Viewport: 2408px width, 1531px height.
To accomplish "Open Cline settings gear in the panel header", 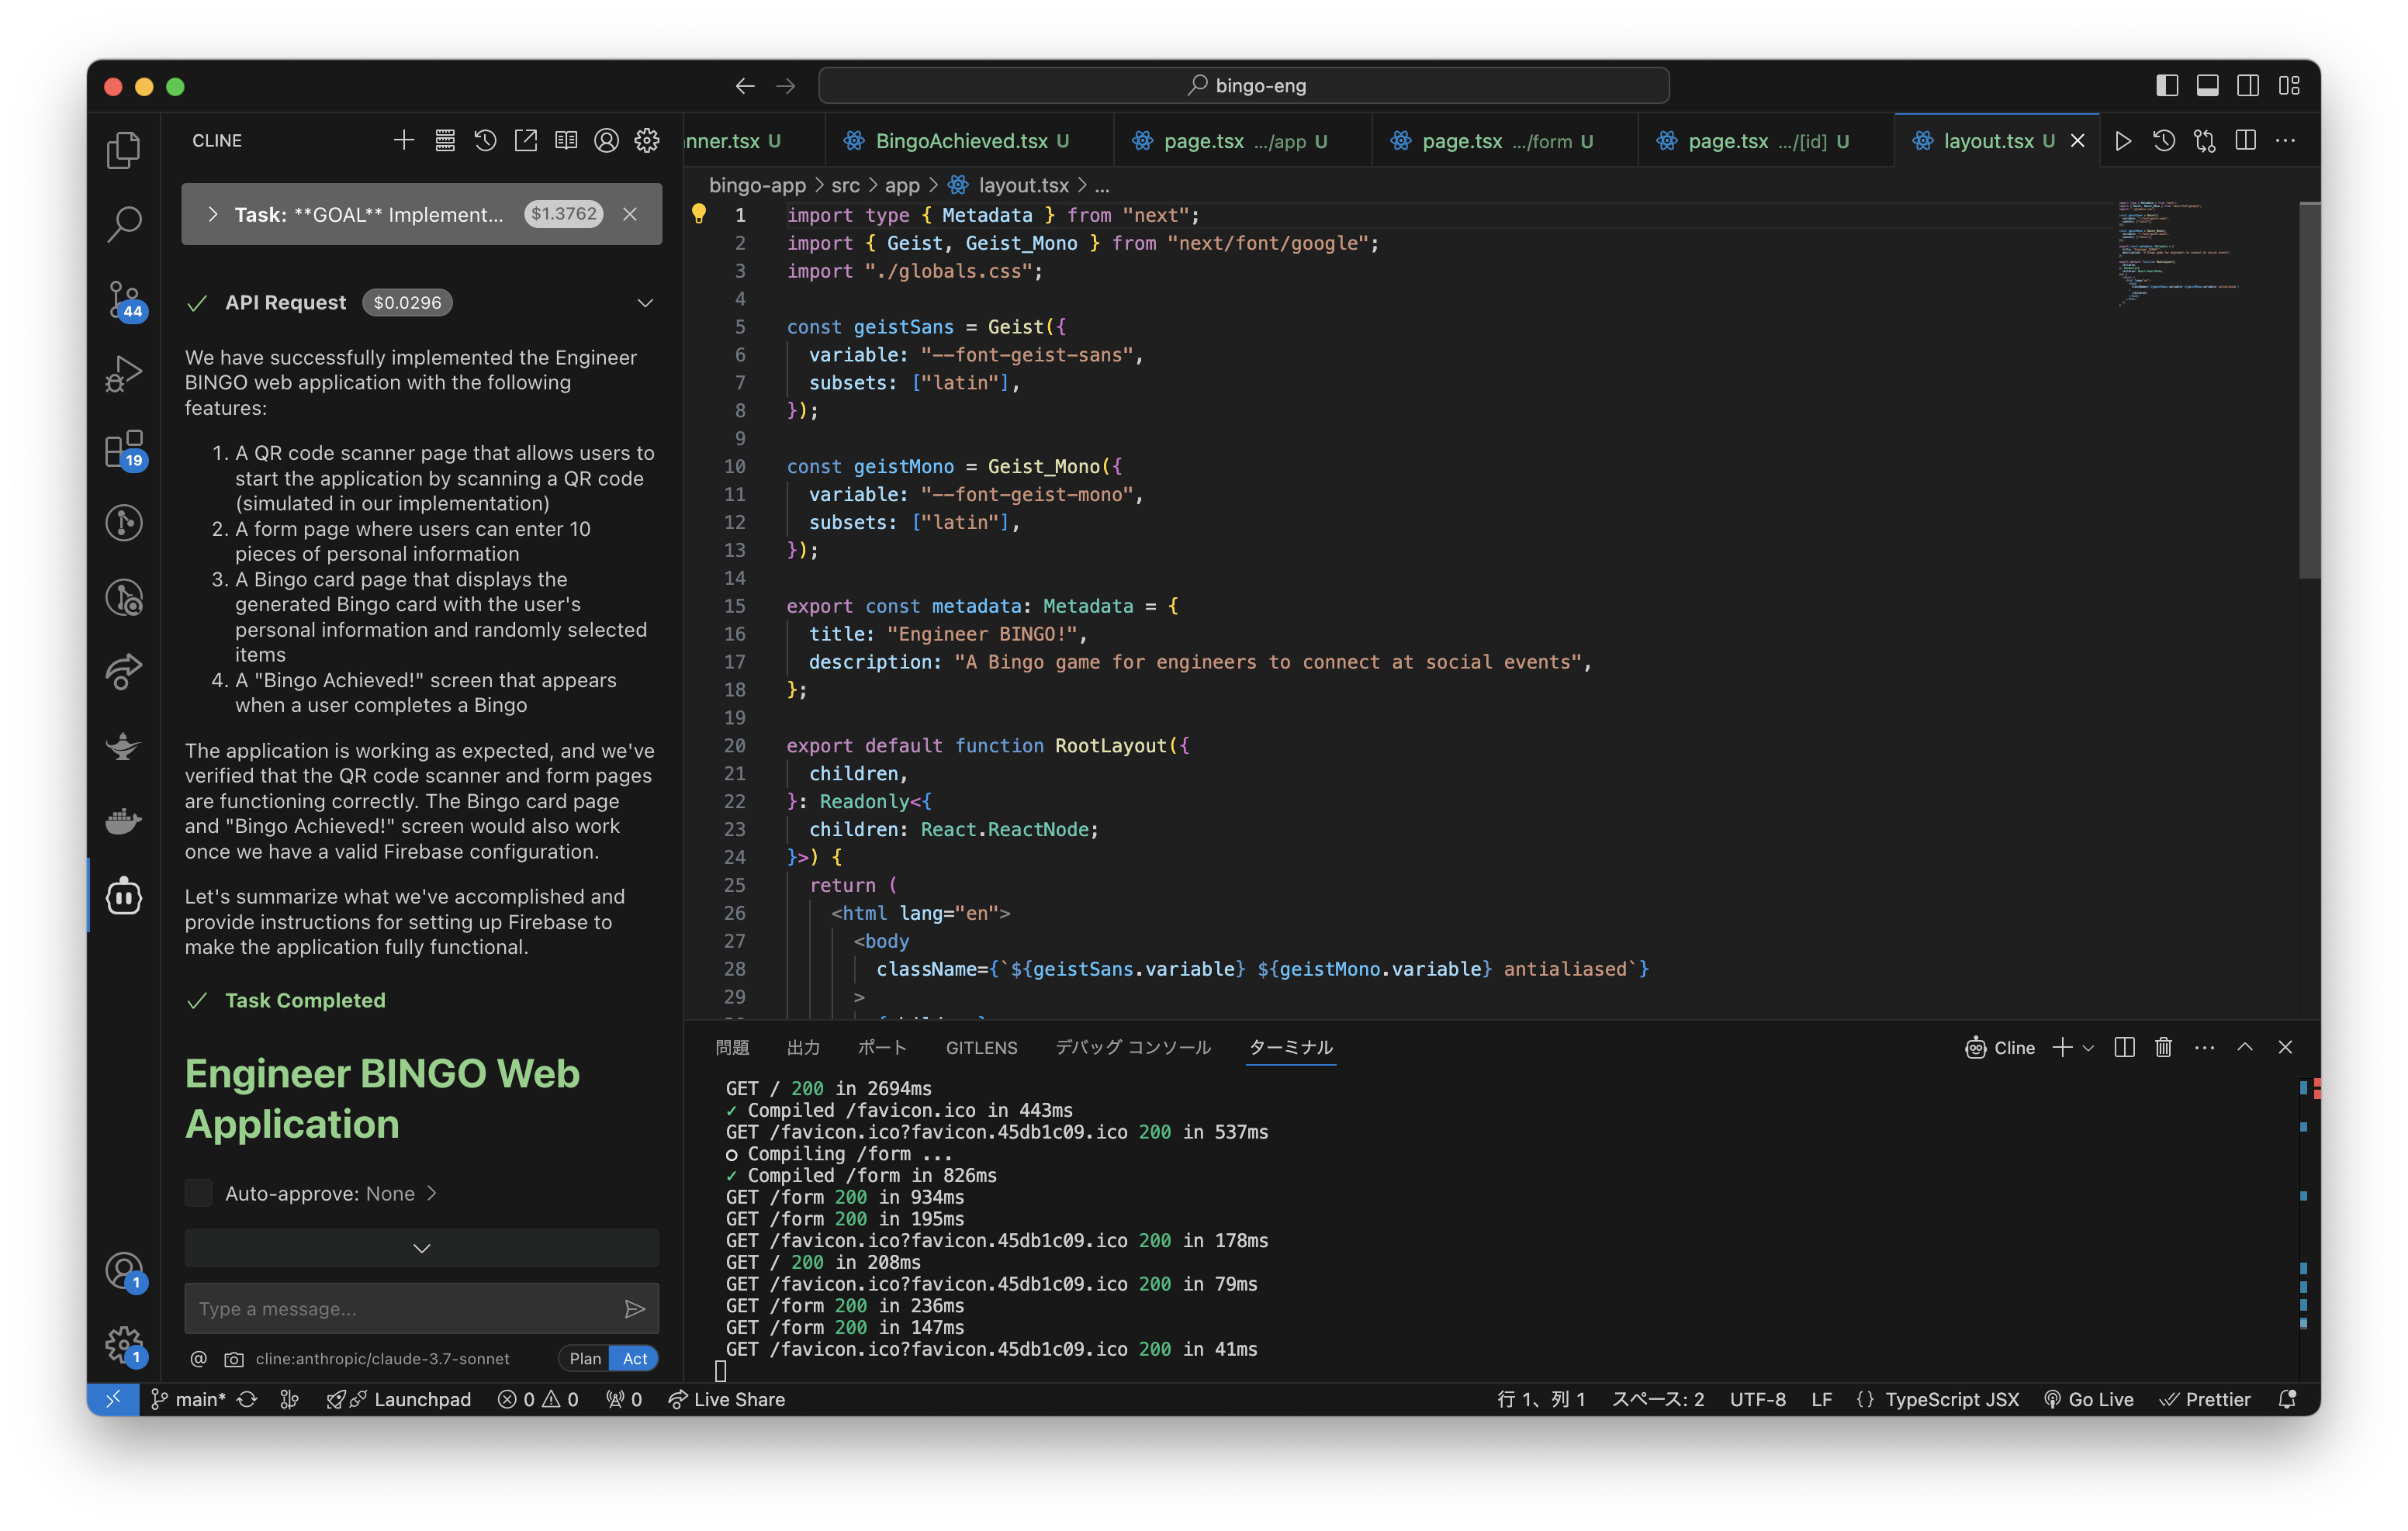I will 647,141.
